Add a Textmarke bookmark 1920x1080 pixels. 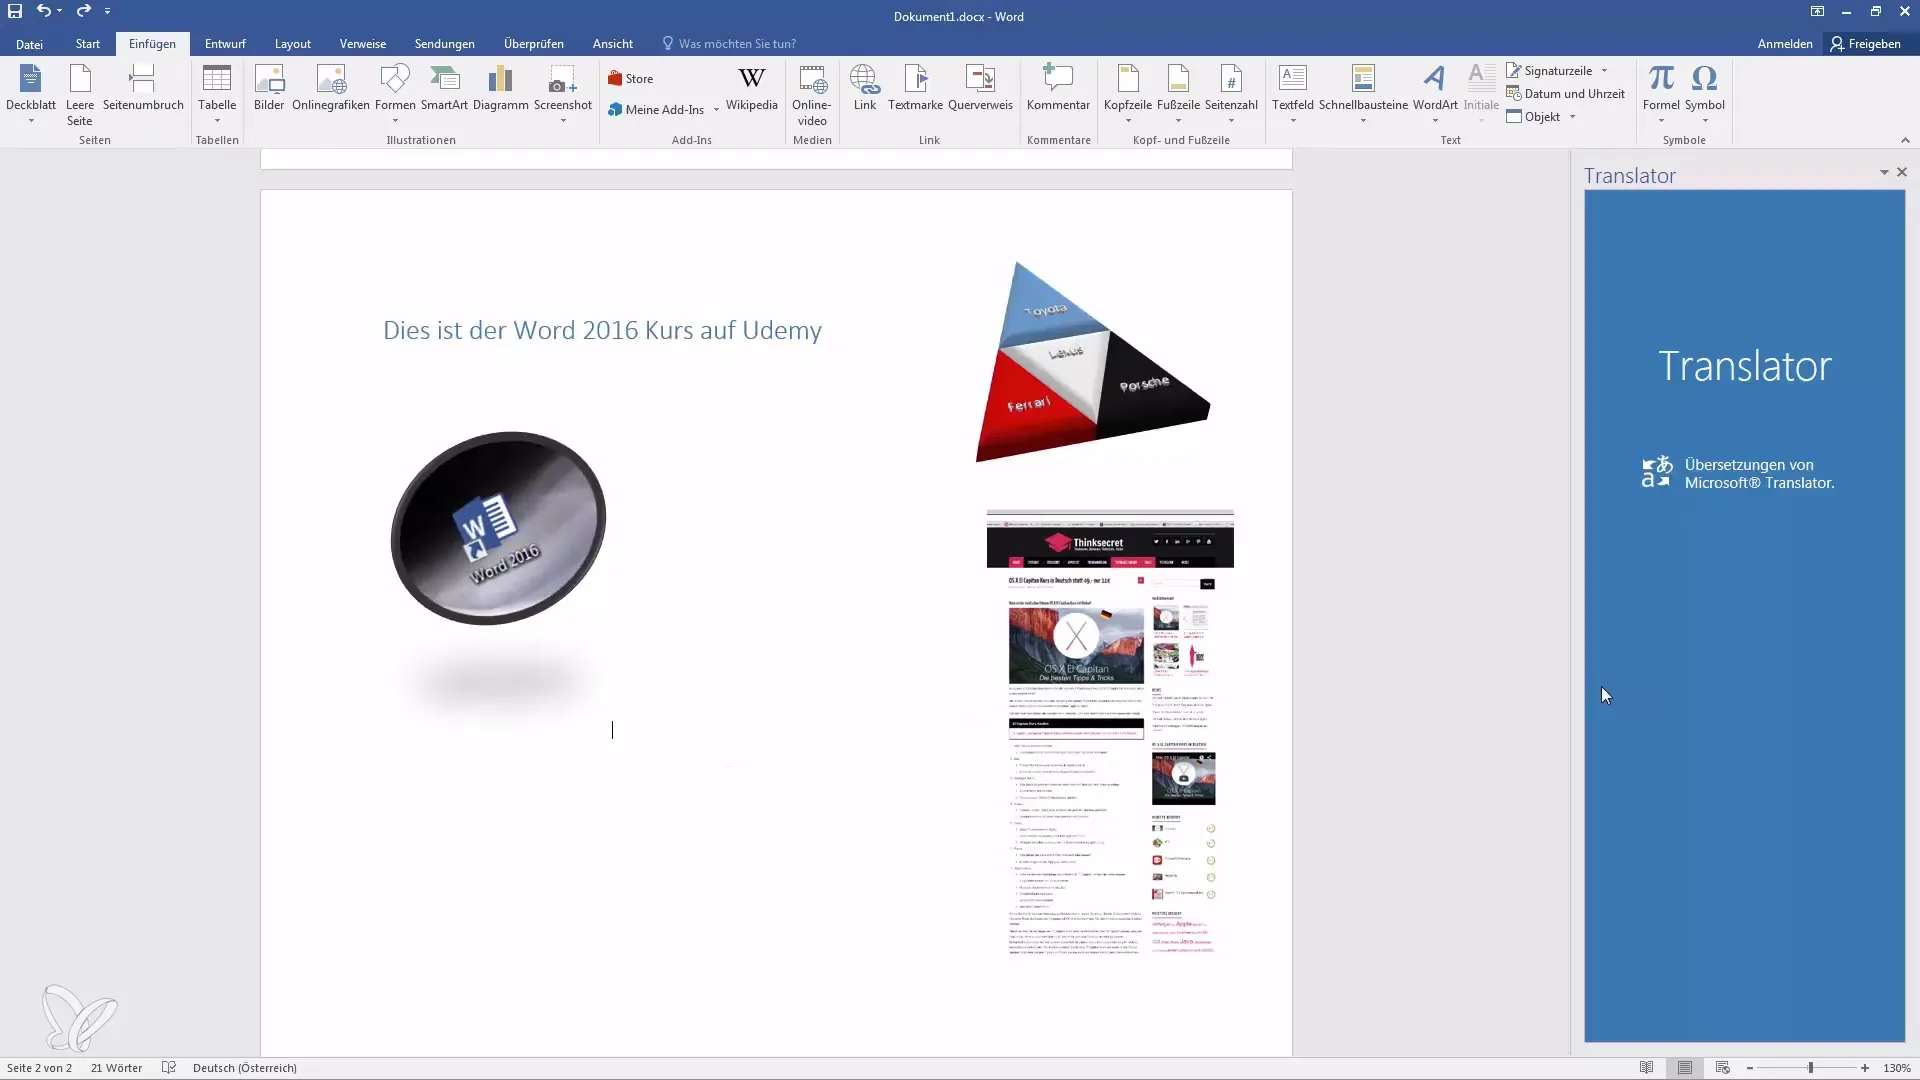[915, 88]
